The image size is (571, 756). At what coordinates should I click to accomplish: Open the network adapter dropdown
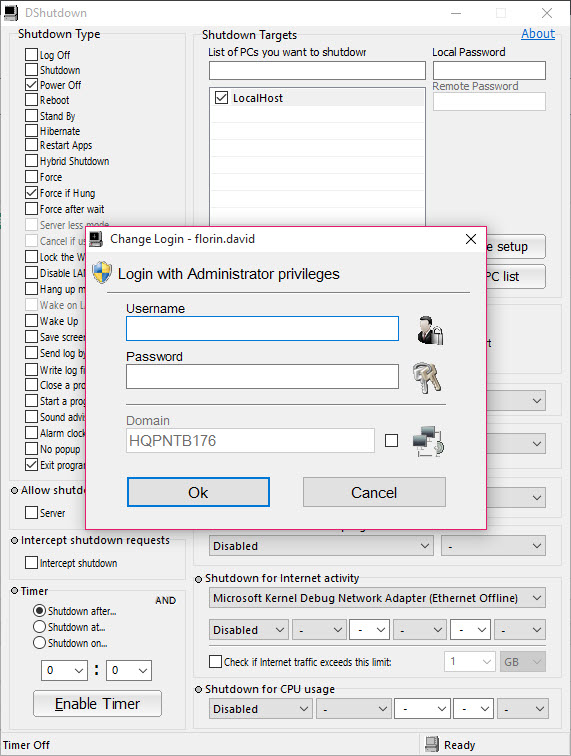(x=377, y=598)
